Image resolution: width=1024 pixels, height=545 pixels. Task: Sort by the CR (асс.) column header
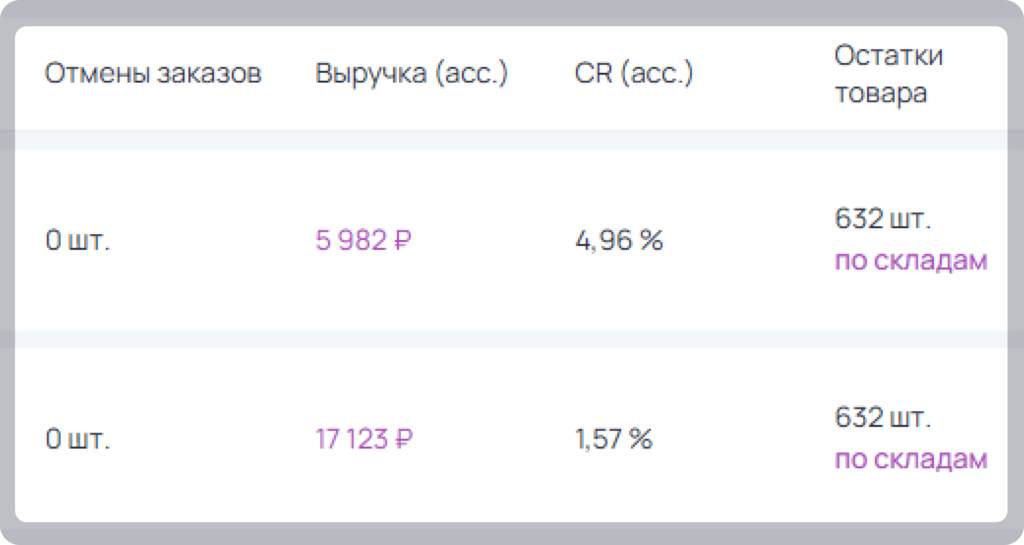(x=633, y=73)
